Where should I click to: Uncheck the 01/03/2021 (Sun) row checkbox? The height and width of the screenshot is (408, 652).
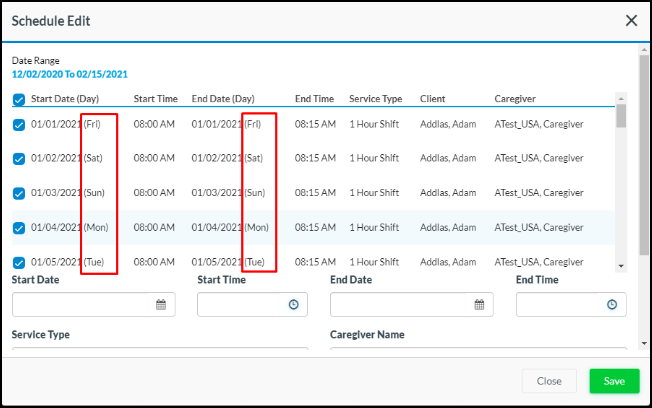[x=20, y=193]
